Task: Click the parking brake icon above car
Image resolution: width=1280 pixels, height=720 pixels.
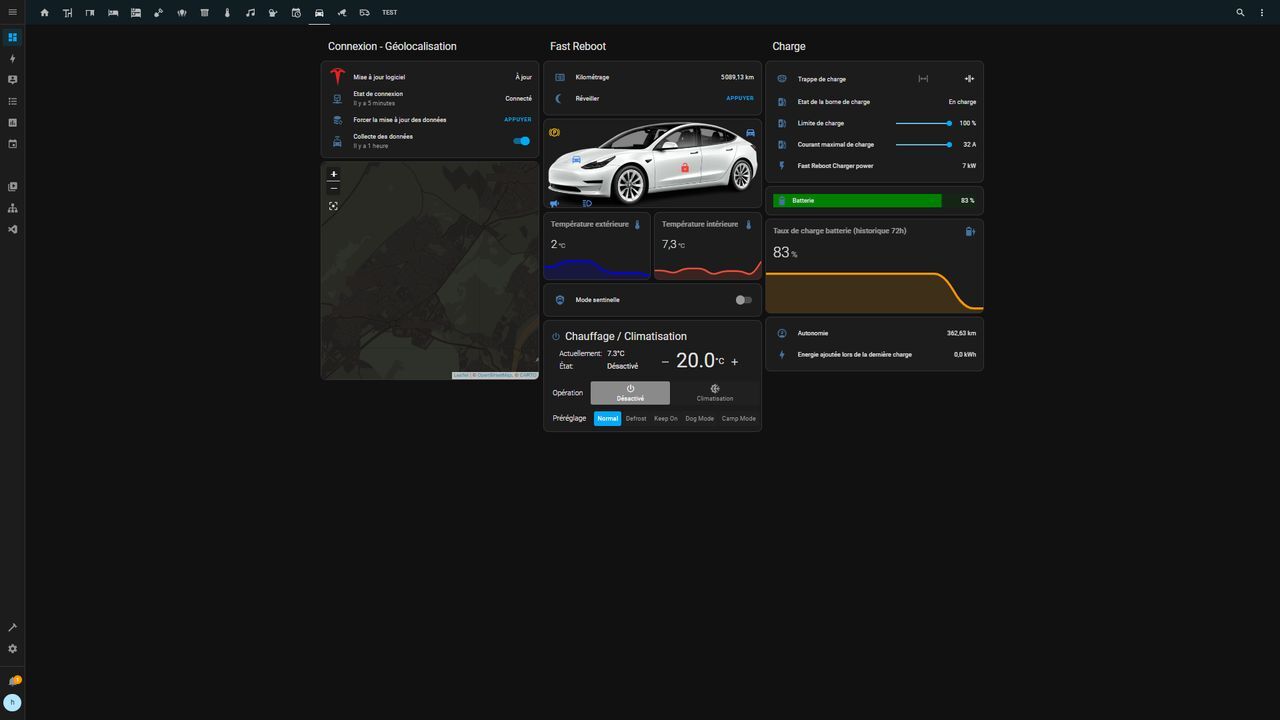Action: click(x=554, y=132)
